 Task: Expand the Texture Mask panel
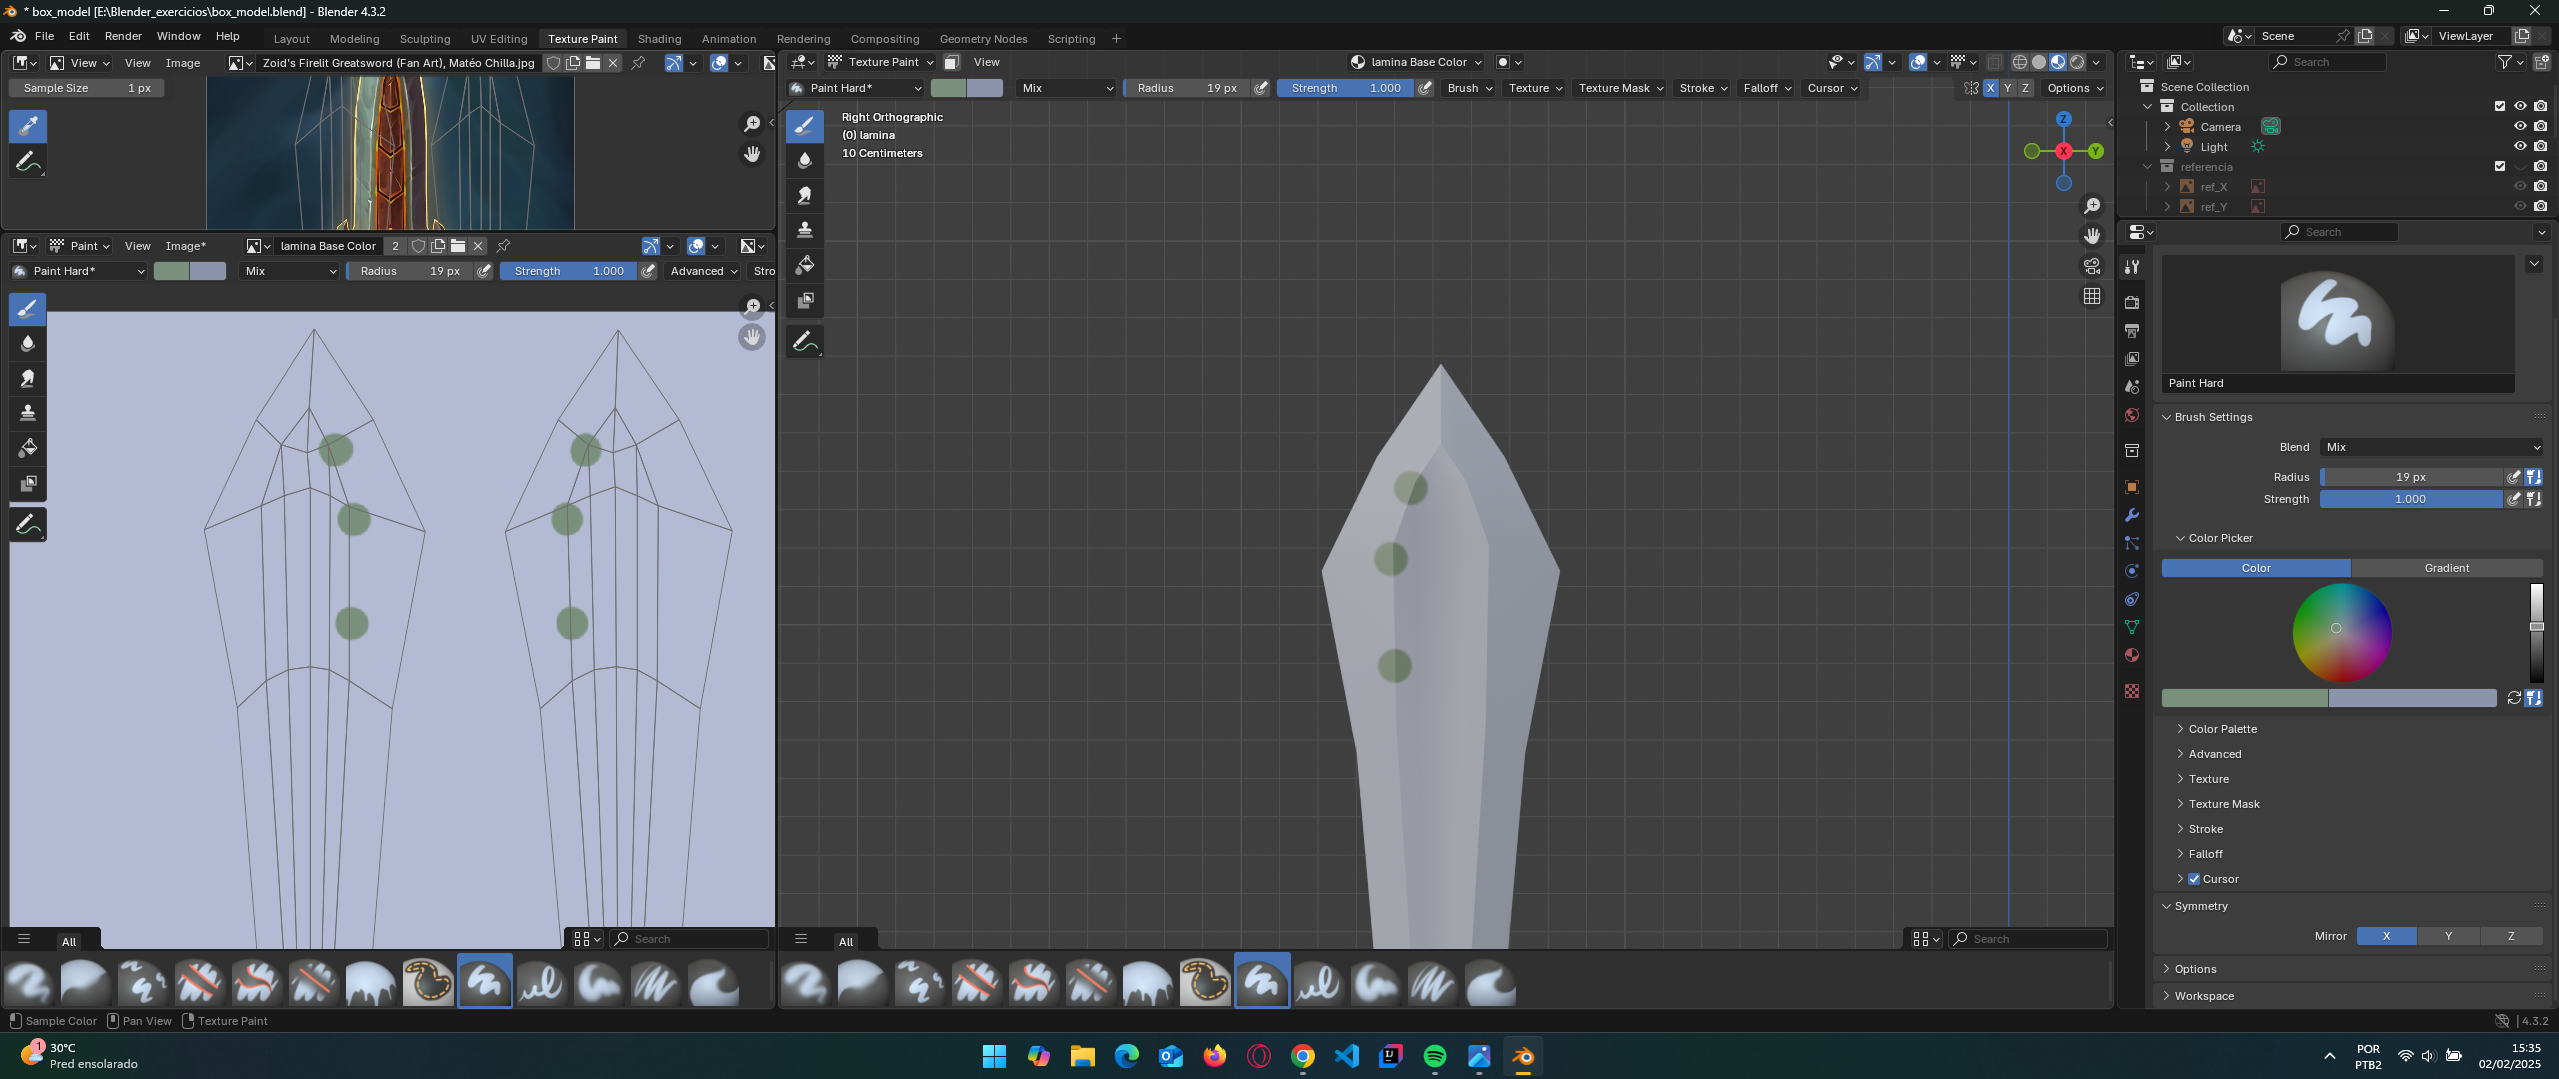pos(2223,804)
